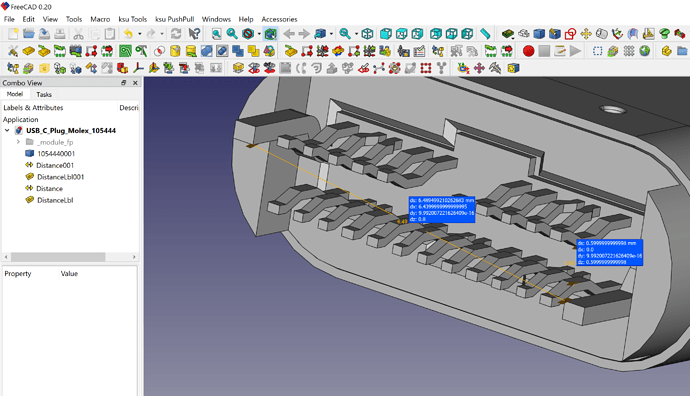
Task: Click the scissors Cut icon
Action: [78, 34]
